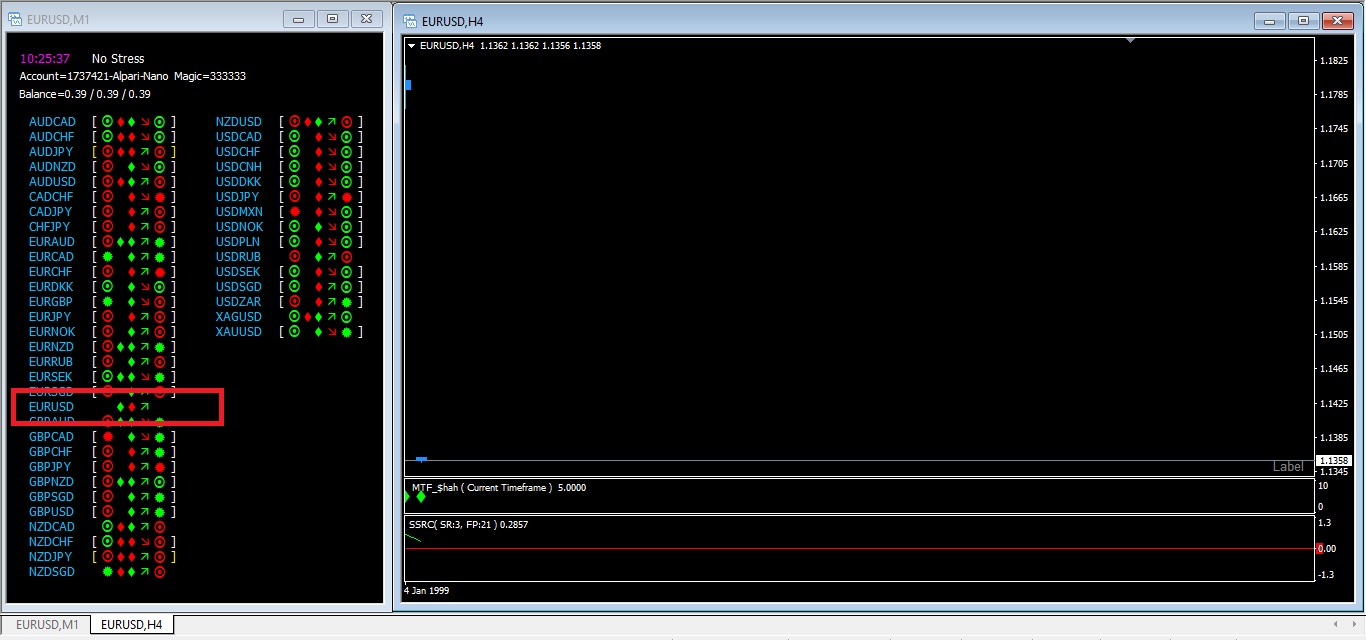The image size is (1366, 640).
Task: Select the CADJPY pair label
Action: click(50, 212)
